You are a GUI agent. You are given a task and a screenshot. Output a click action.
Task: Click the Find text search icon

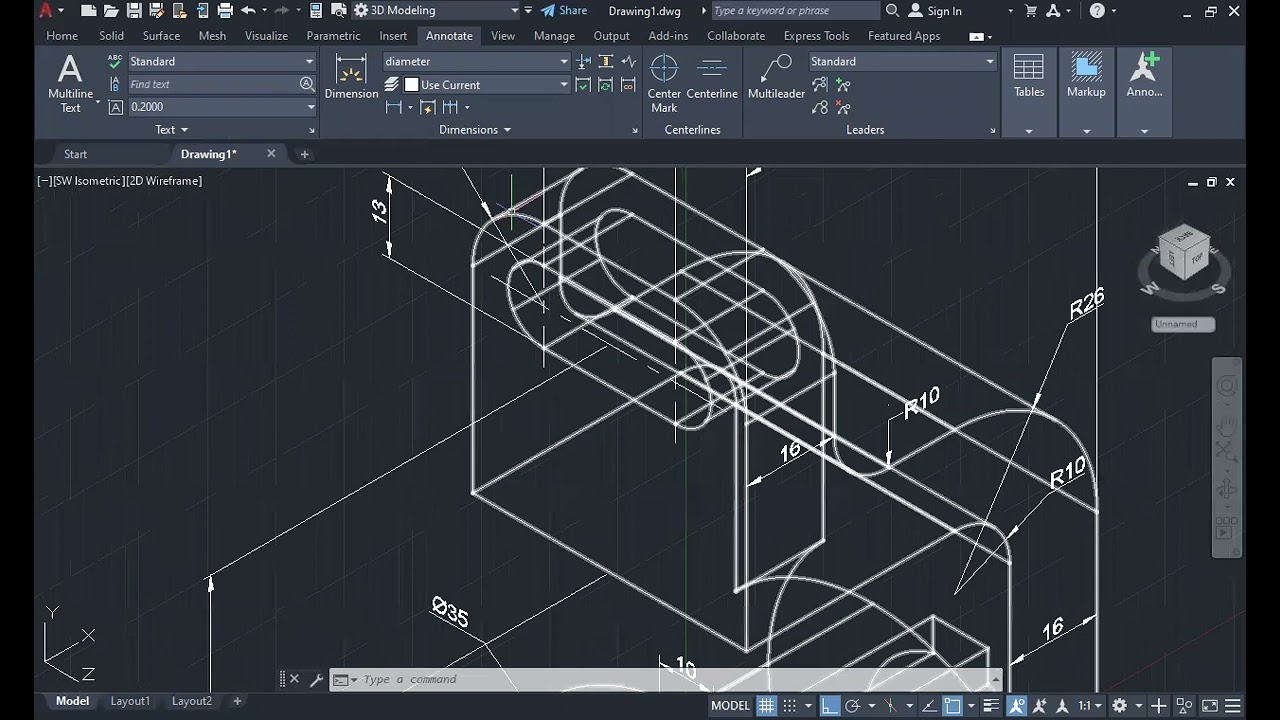tap(307, 84)
